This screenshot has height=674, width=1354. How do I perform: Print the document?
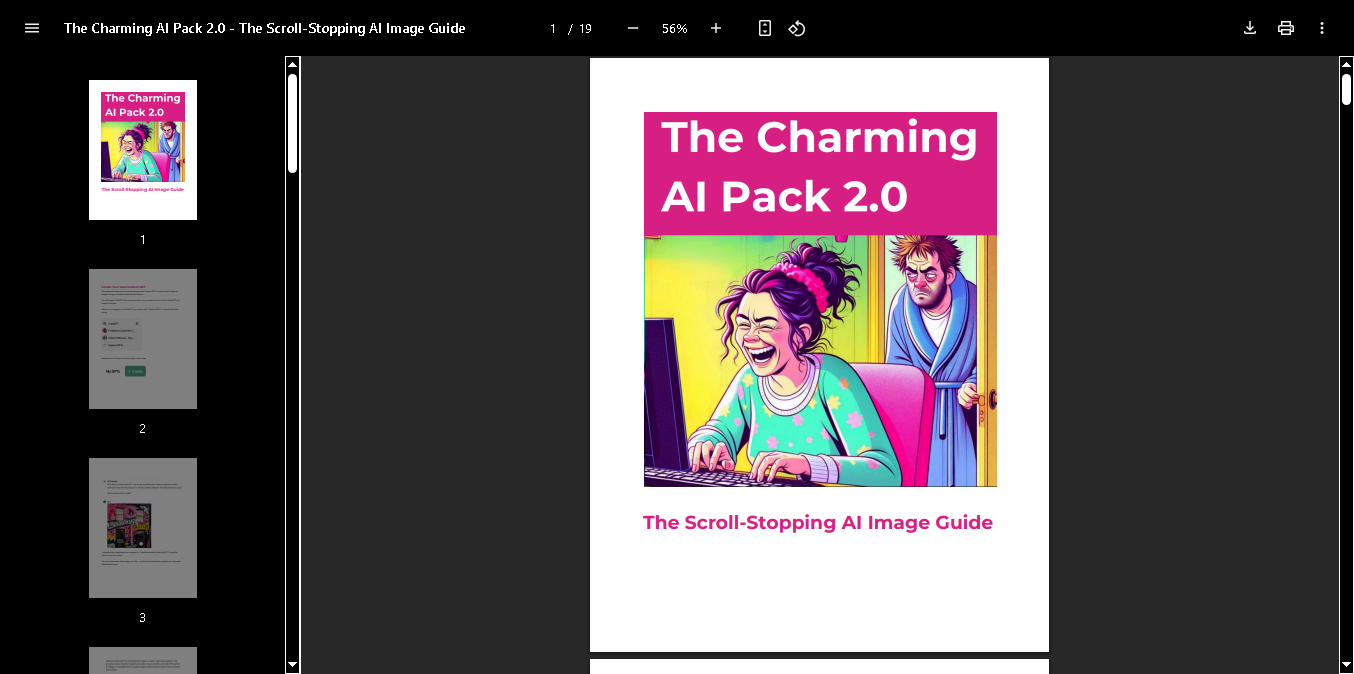pyautogui.click(x=1286, y=28)
